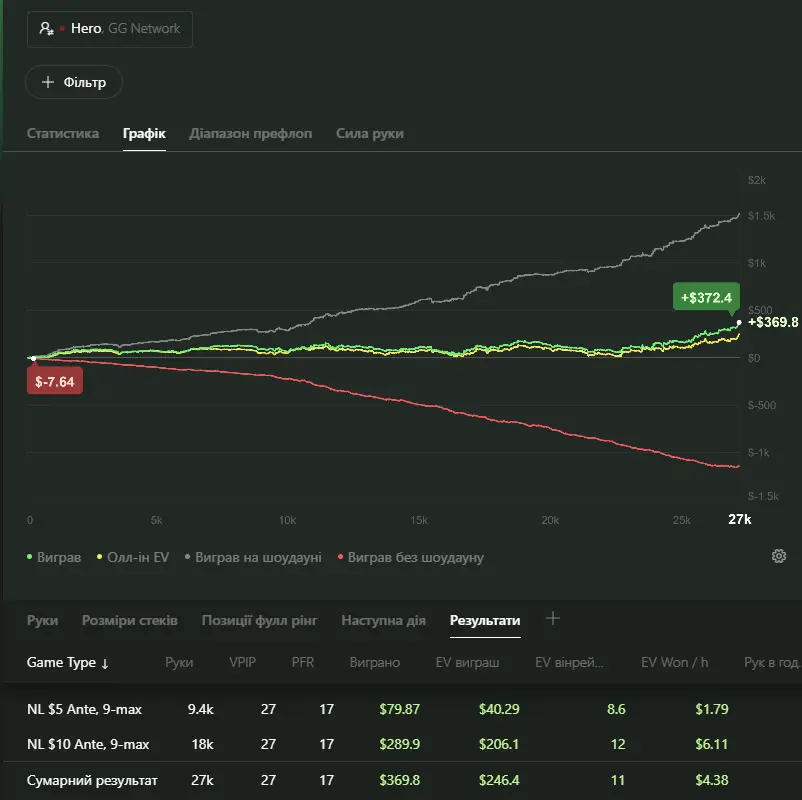This screenshot has height=800, width=802.
Task: Click the player icon next to Hero
Action: point(46,29)
